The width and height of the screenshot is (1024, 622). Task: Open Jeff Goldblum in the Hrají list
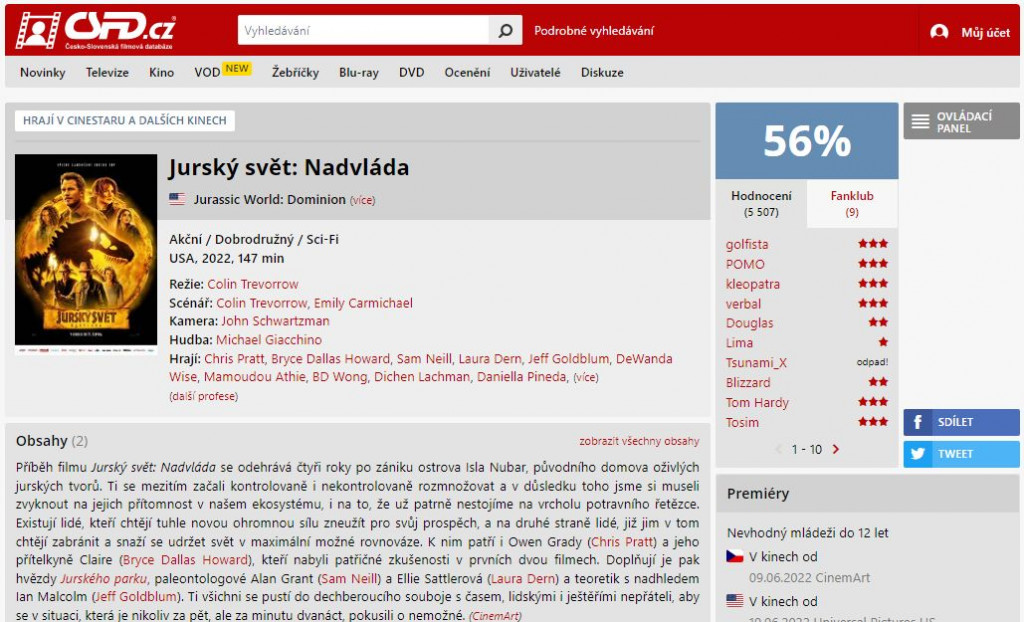pos(568,359)
